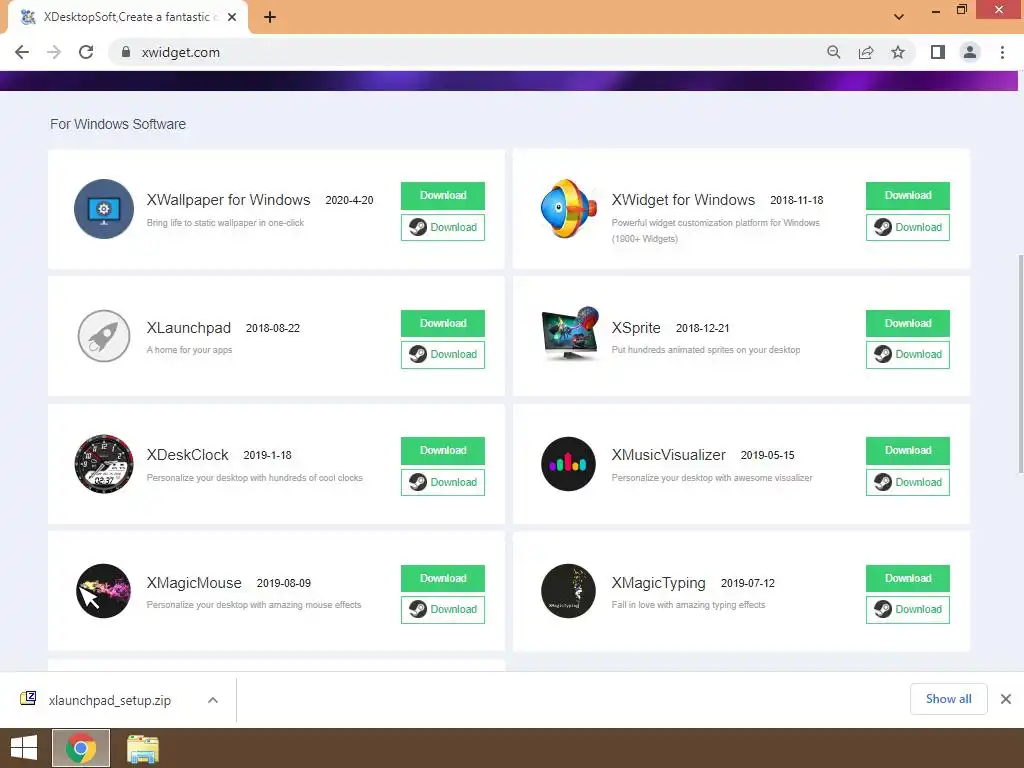1024x768 pixels.
Task: Click the XDeskClock title text
Action: (187, 455)
